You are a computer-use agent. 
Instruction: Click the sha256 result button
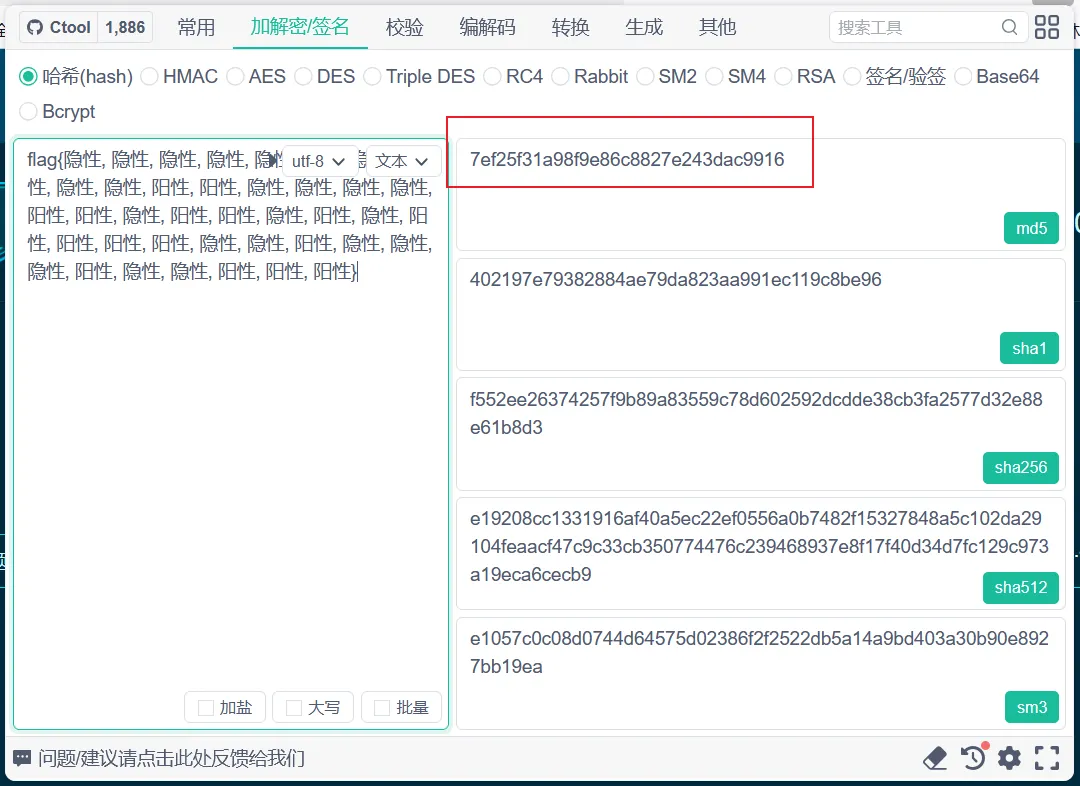pyautogui.click(x=1020, y=467)
